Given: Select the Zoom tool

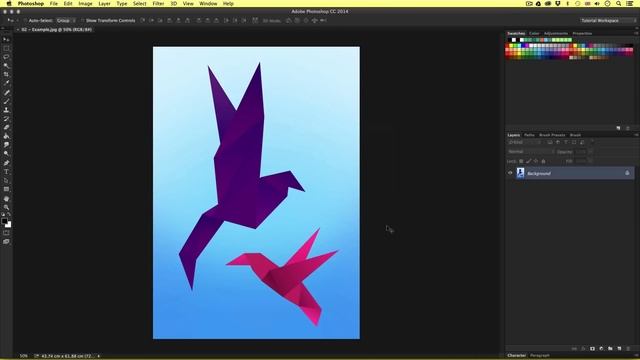Looking at the screenshot, I should [6, 207].
